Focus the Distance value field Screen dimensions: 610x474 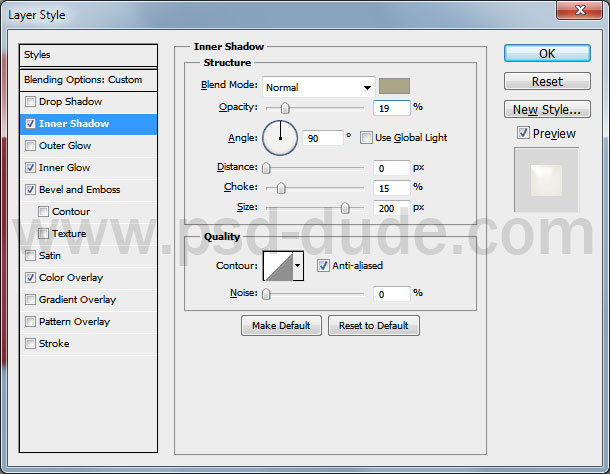click(392, 168)
